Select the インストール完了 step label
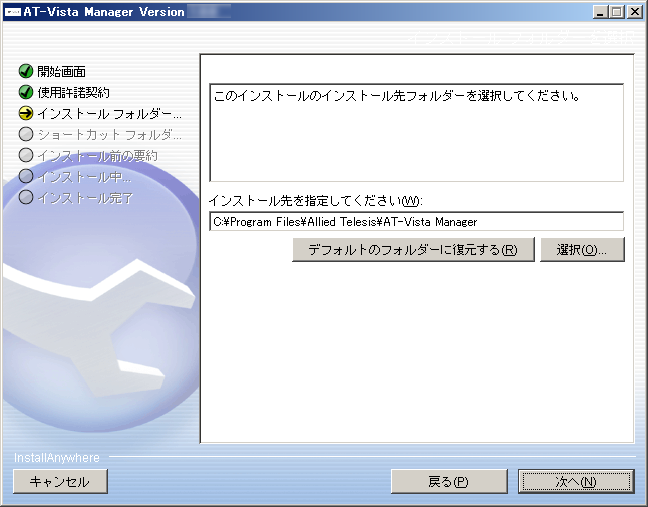This screenshot has width=648, height=507. tap(85, 198)
